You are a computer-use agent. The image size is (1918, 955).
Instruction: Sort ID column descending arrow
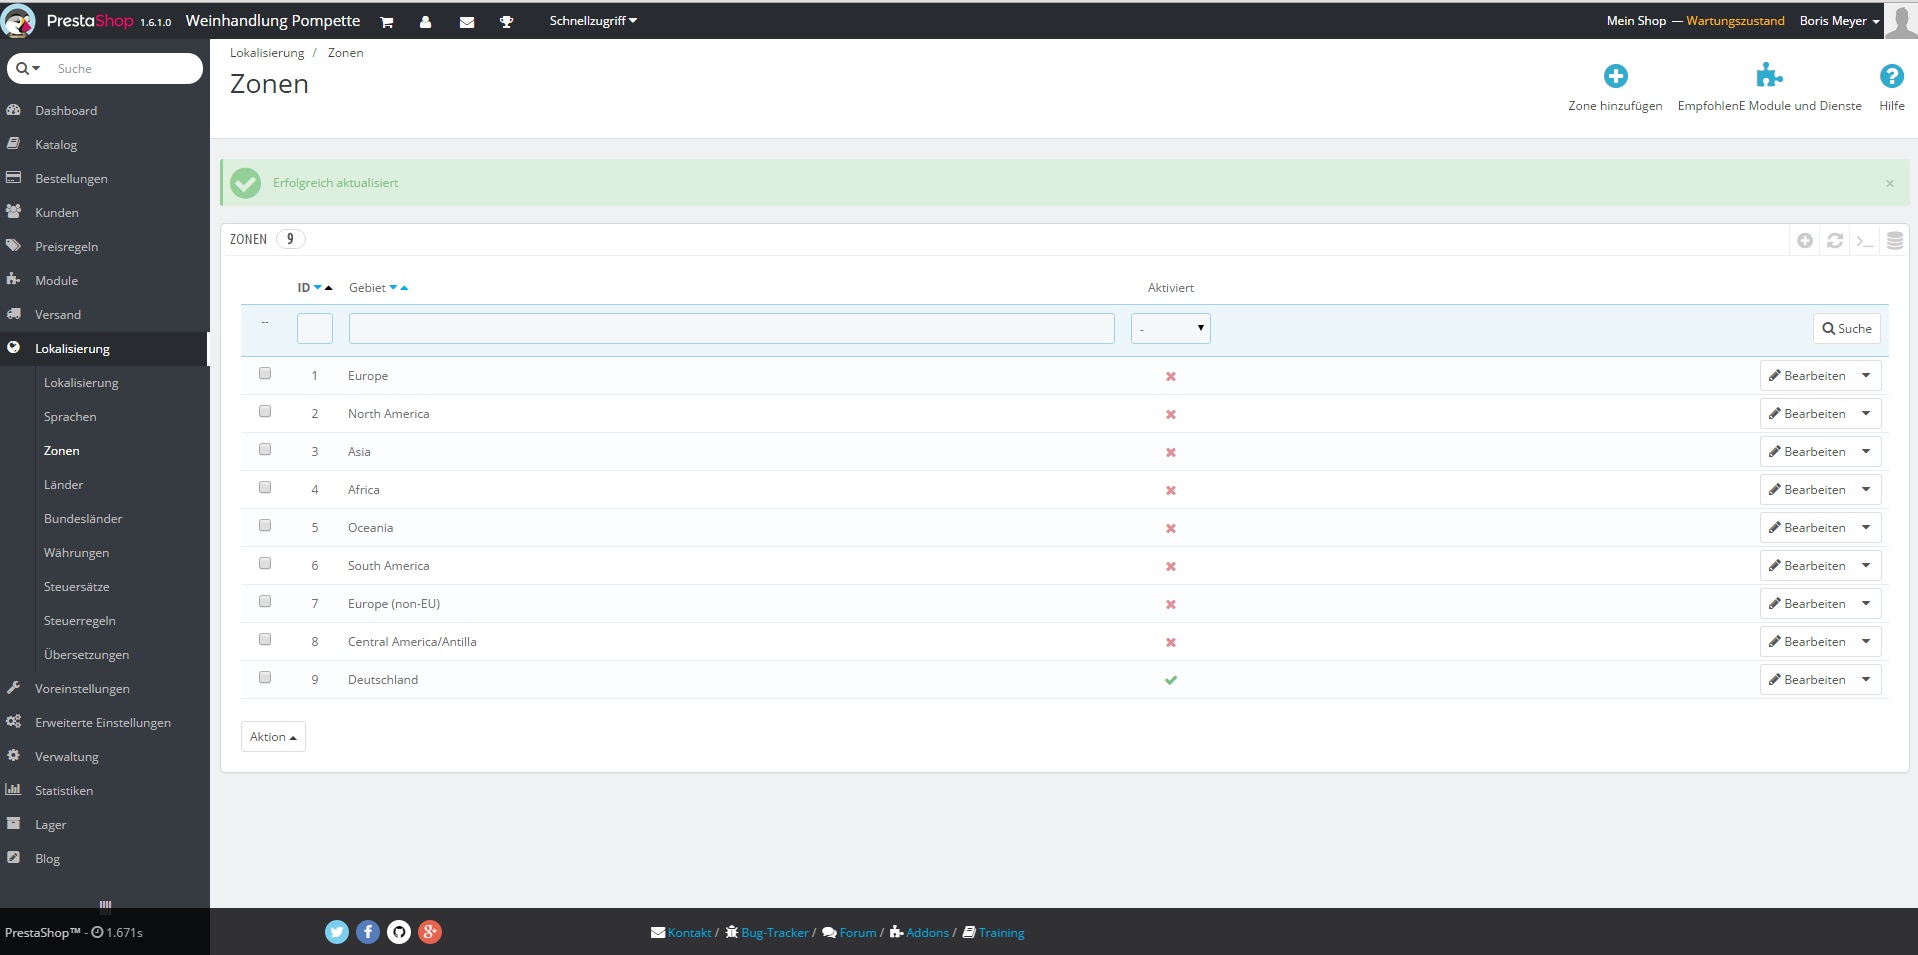pos(318,288)
